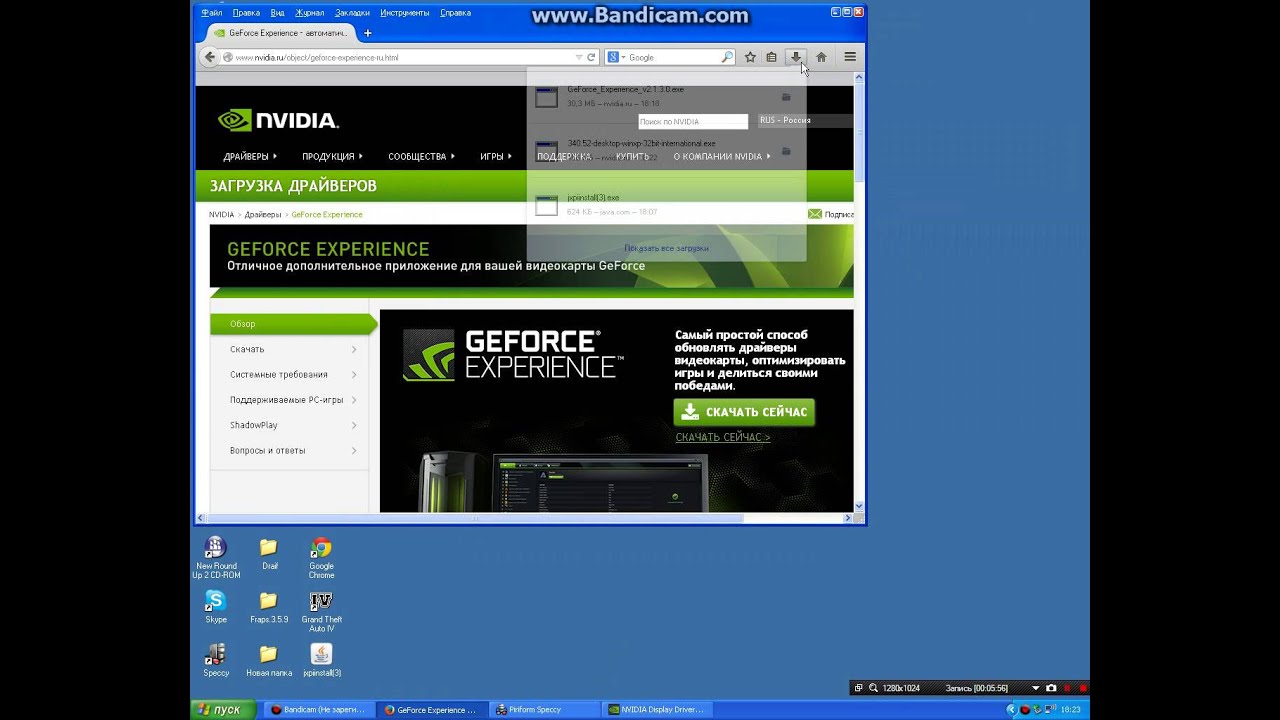Open the Вопросы и ответы sidebar section
Viewport: 1280px width, 720px height.
289,450
